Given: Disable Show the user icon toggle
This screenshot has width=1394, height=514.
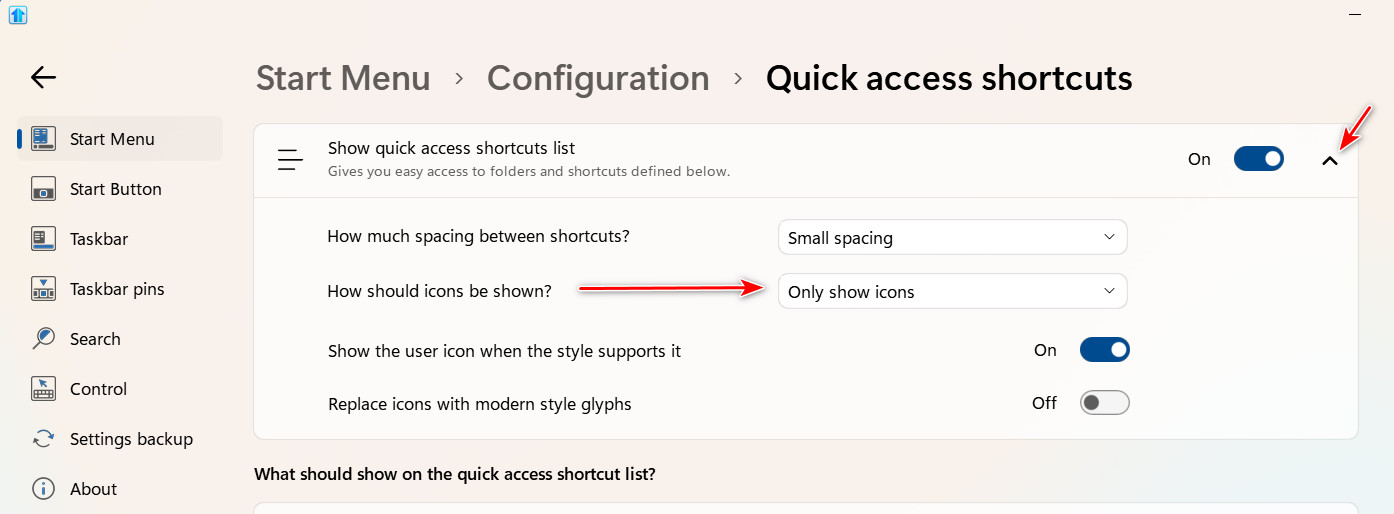Looking at the screenshot, I should click(x=1104, y=350).
